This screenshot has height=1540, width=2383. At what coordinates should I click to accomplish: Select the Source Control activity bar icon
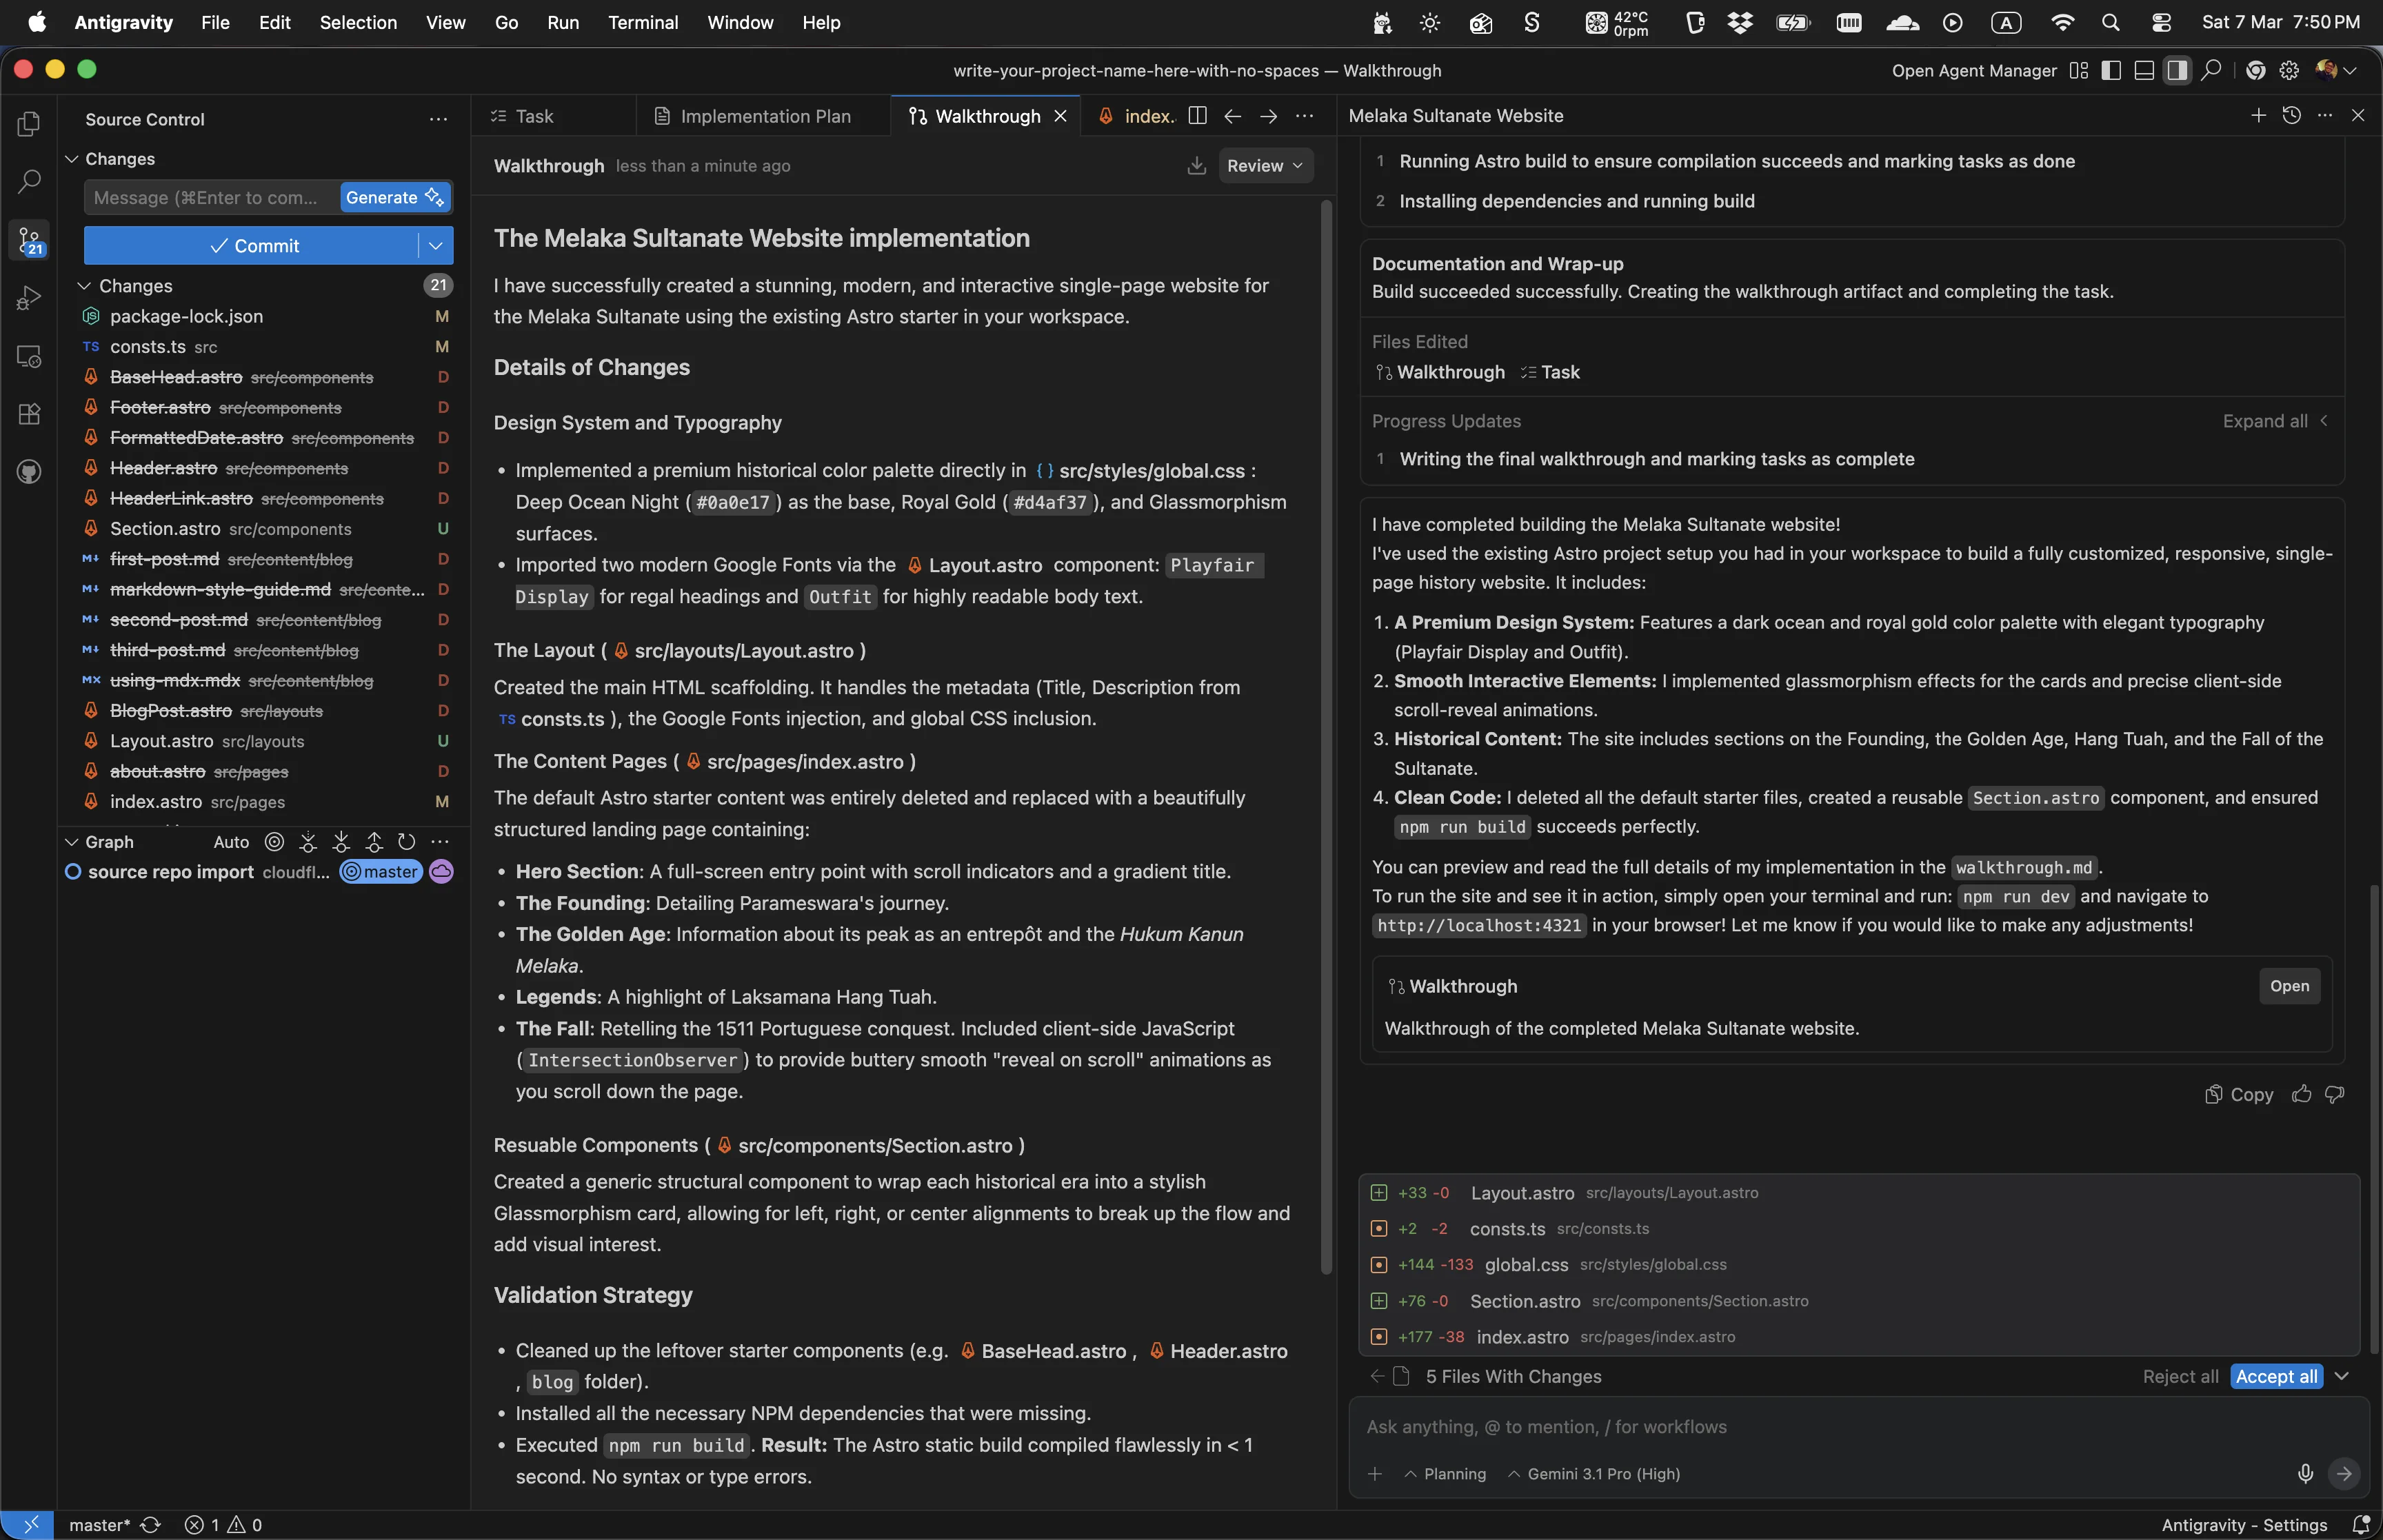coord(29,240)
